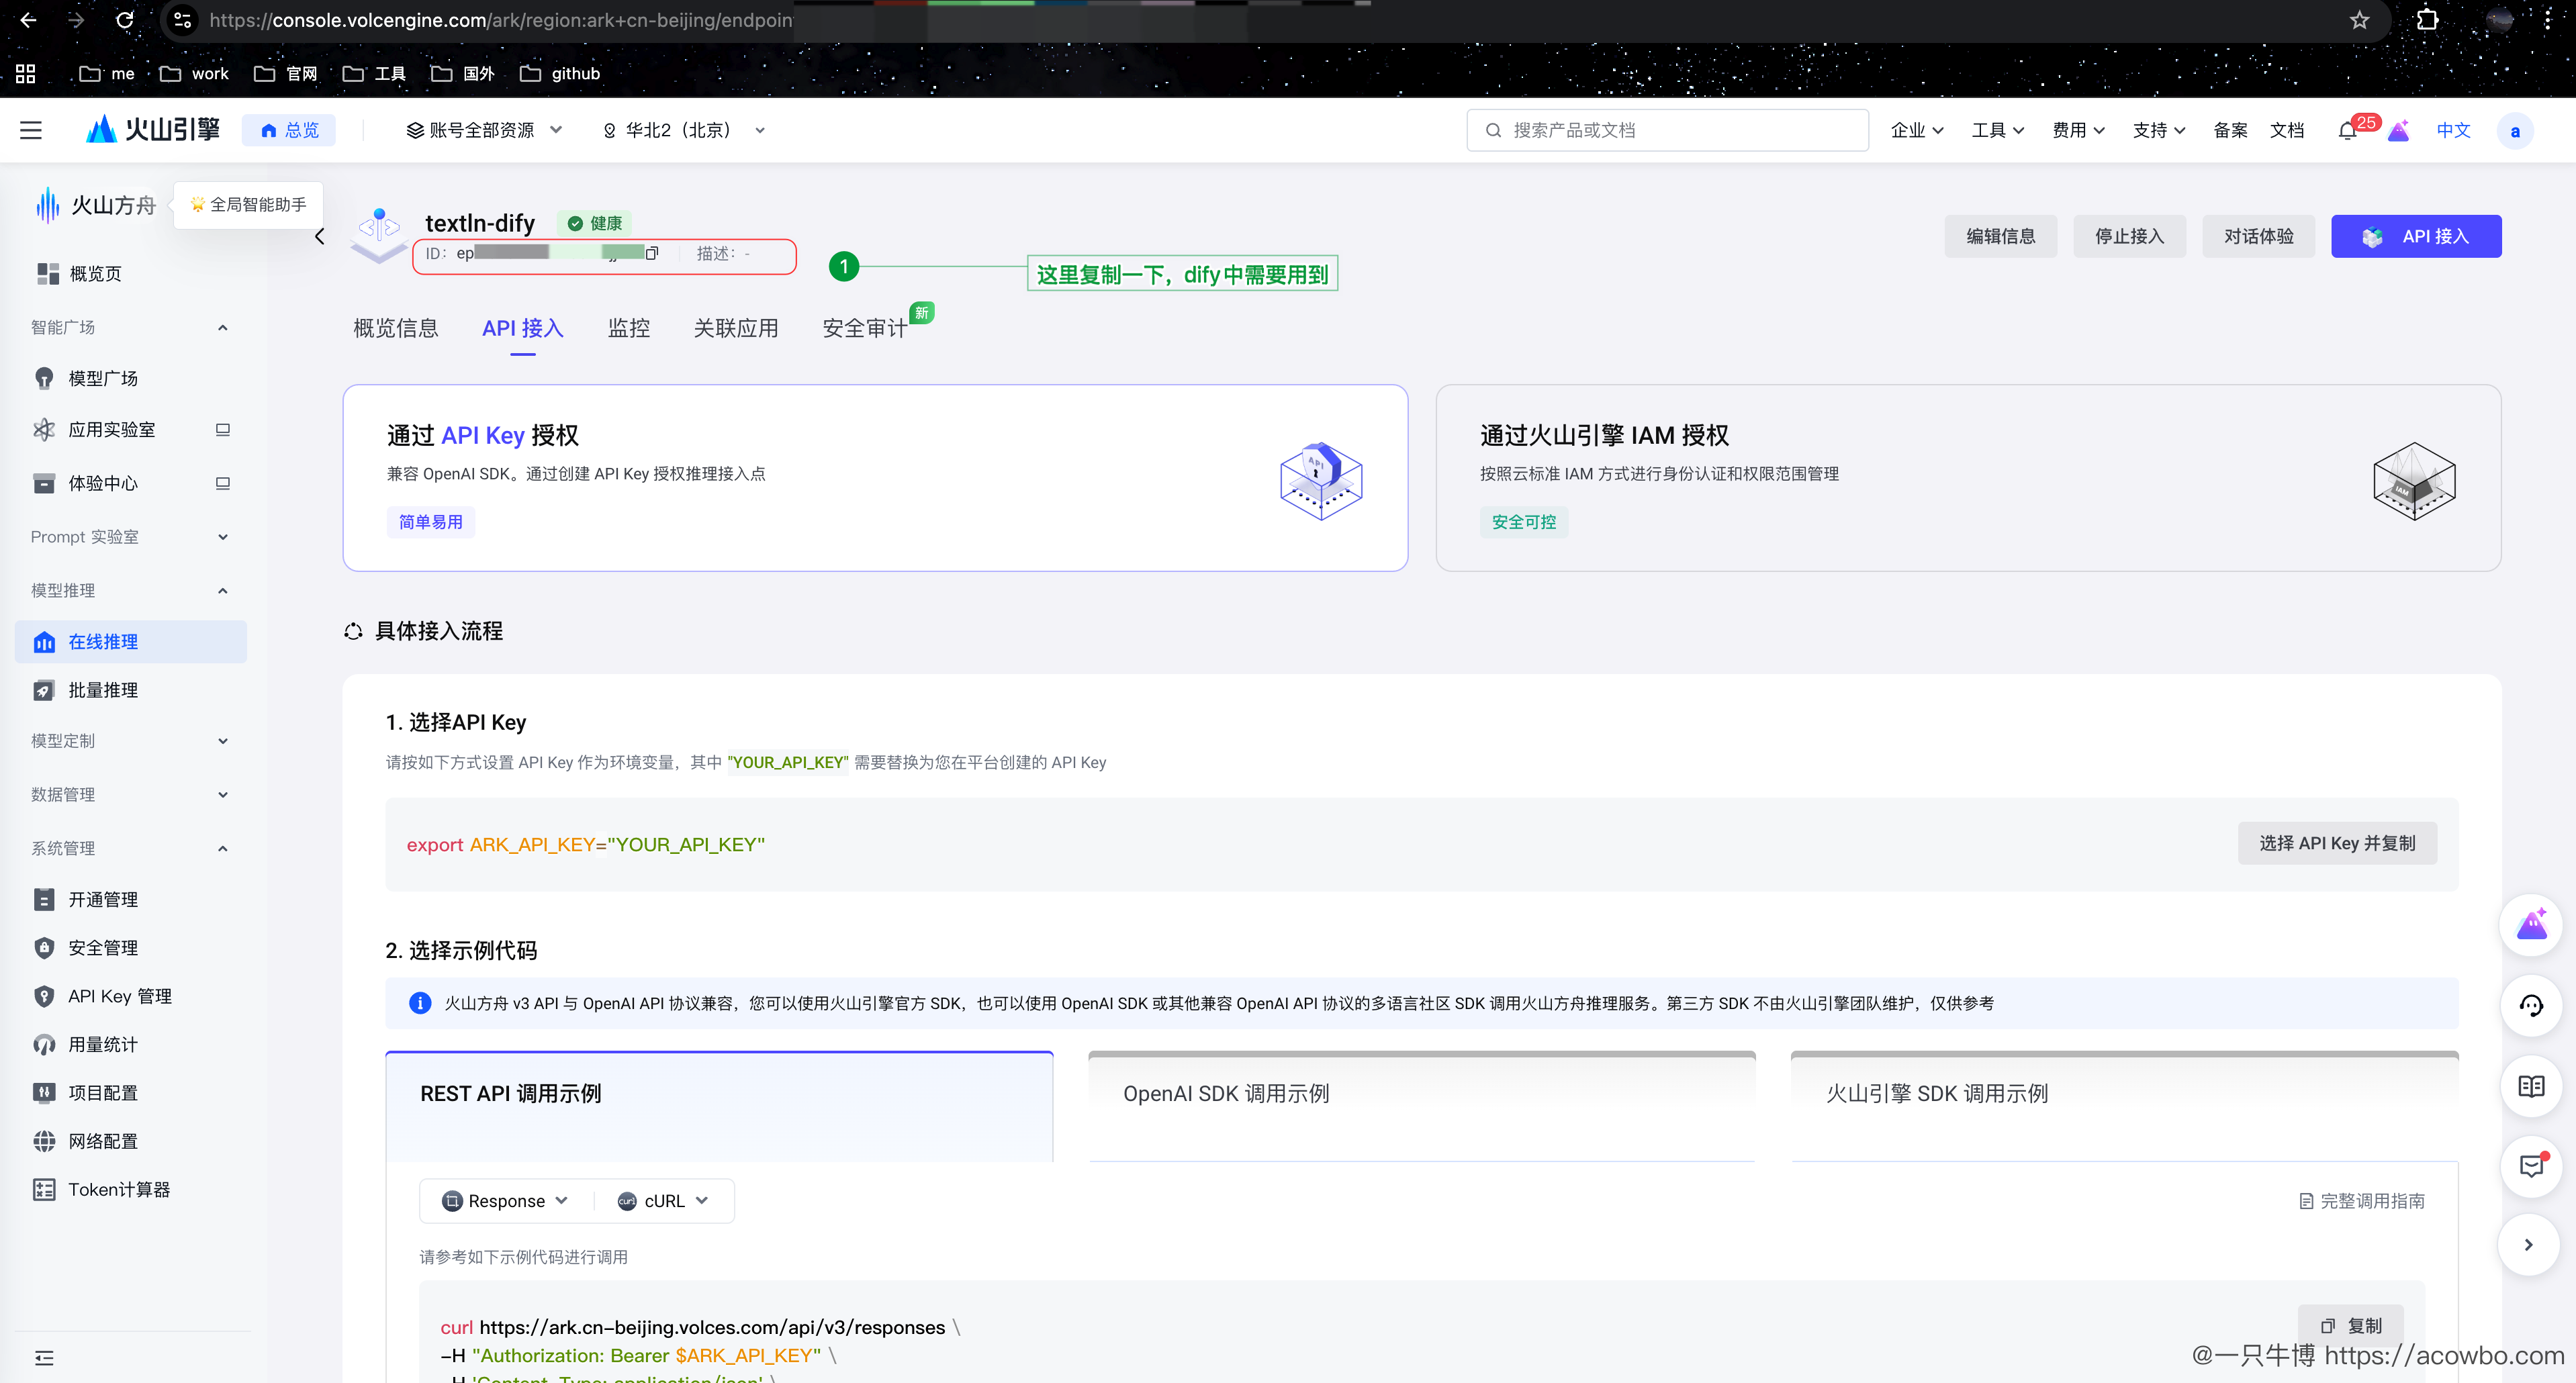The image size is (2576, 1383).
Task: Open the notifications bell
Action: click(x=2347, y=131)
